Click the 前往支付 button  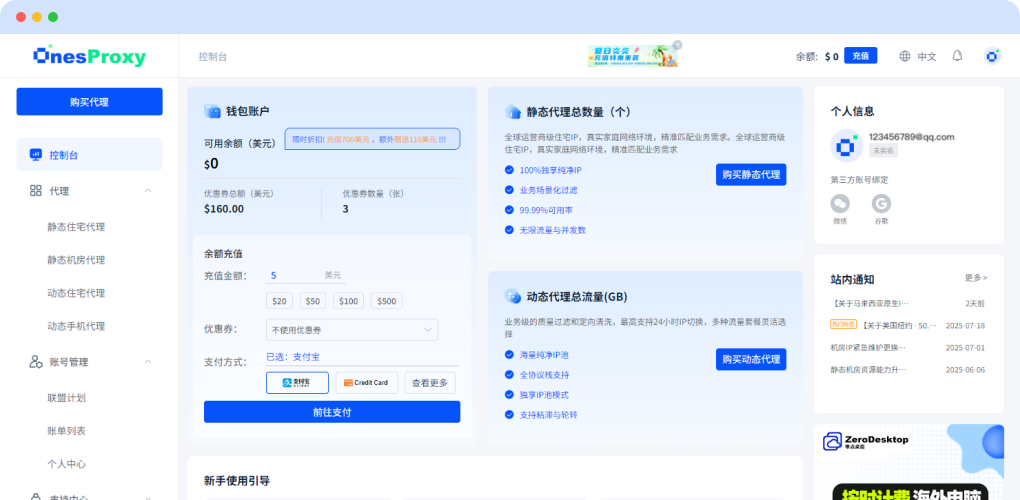(332, 412)
